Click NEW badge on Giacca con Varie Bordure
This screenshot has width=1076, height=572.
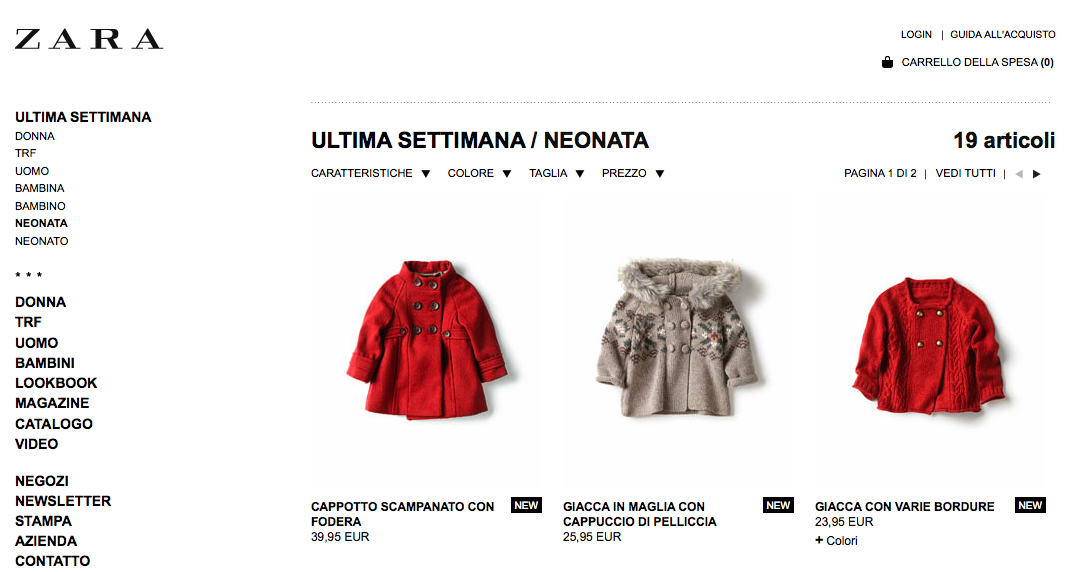(1030, 505)
